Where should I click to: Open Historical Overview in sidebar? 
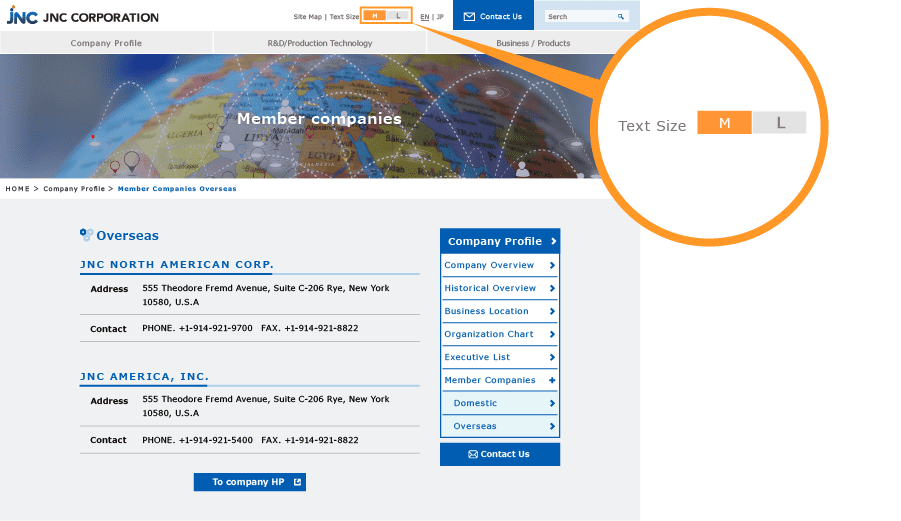[500, 288]
